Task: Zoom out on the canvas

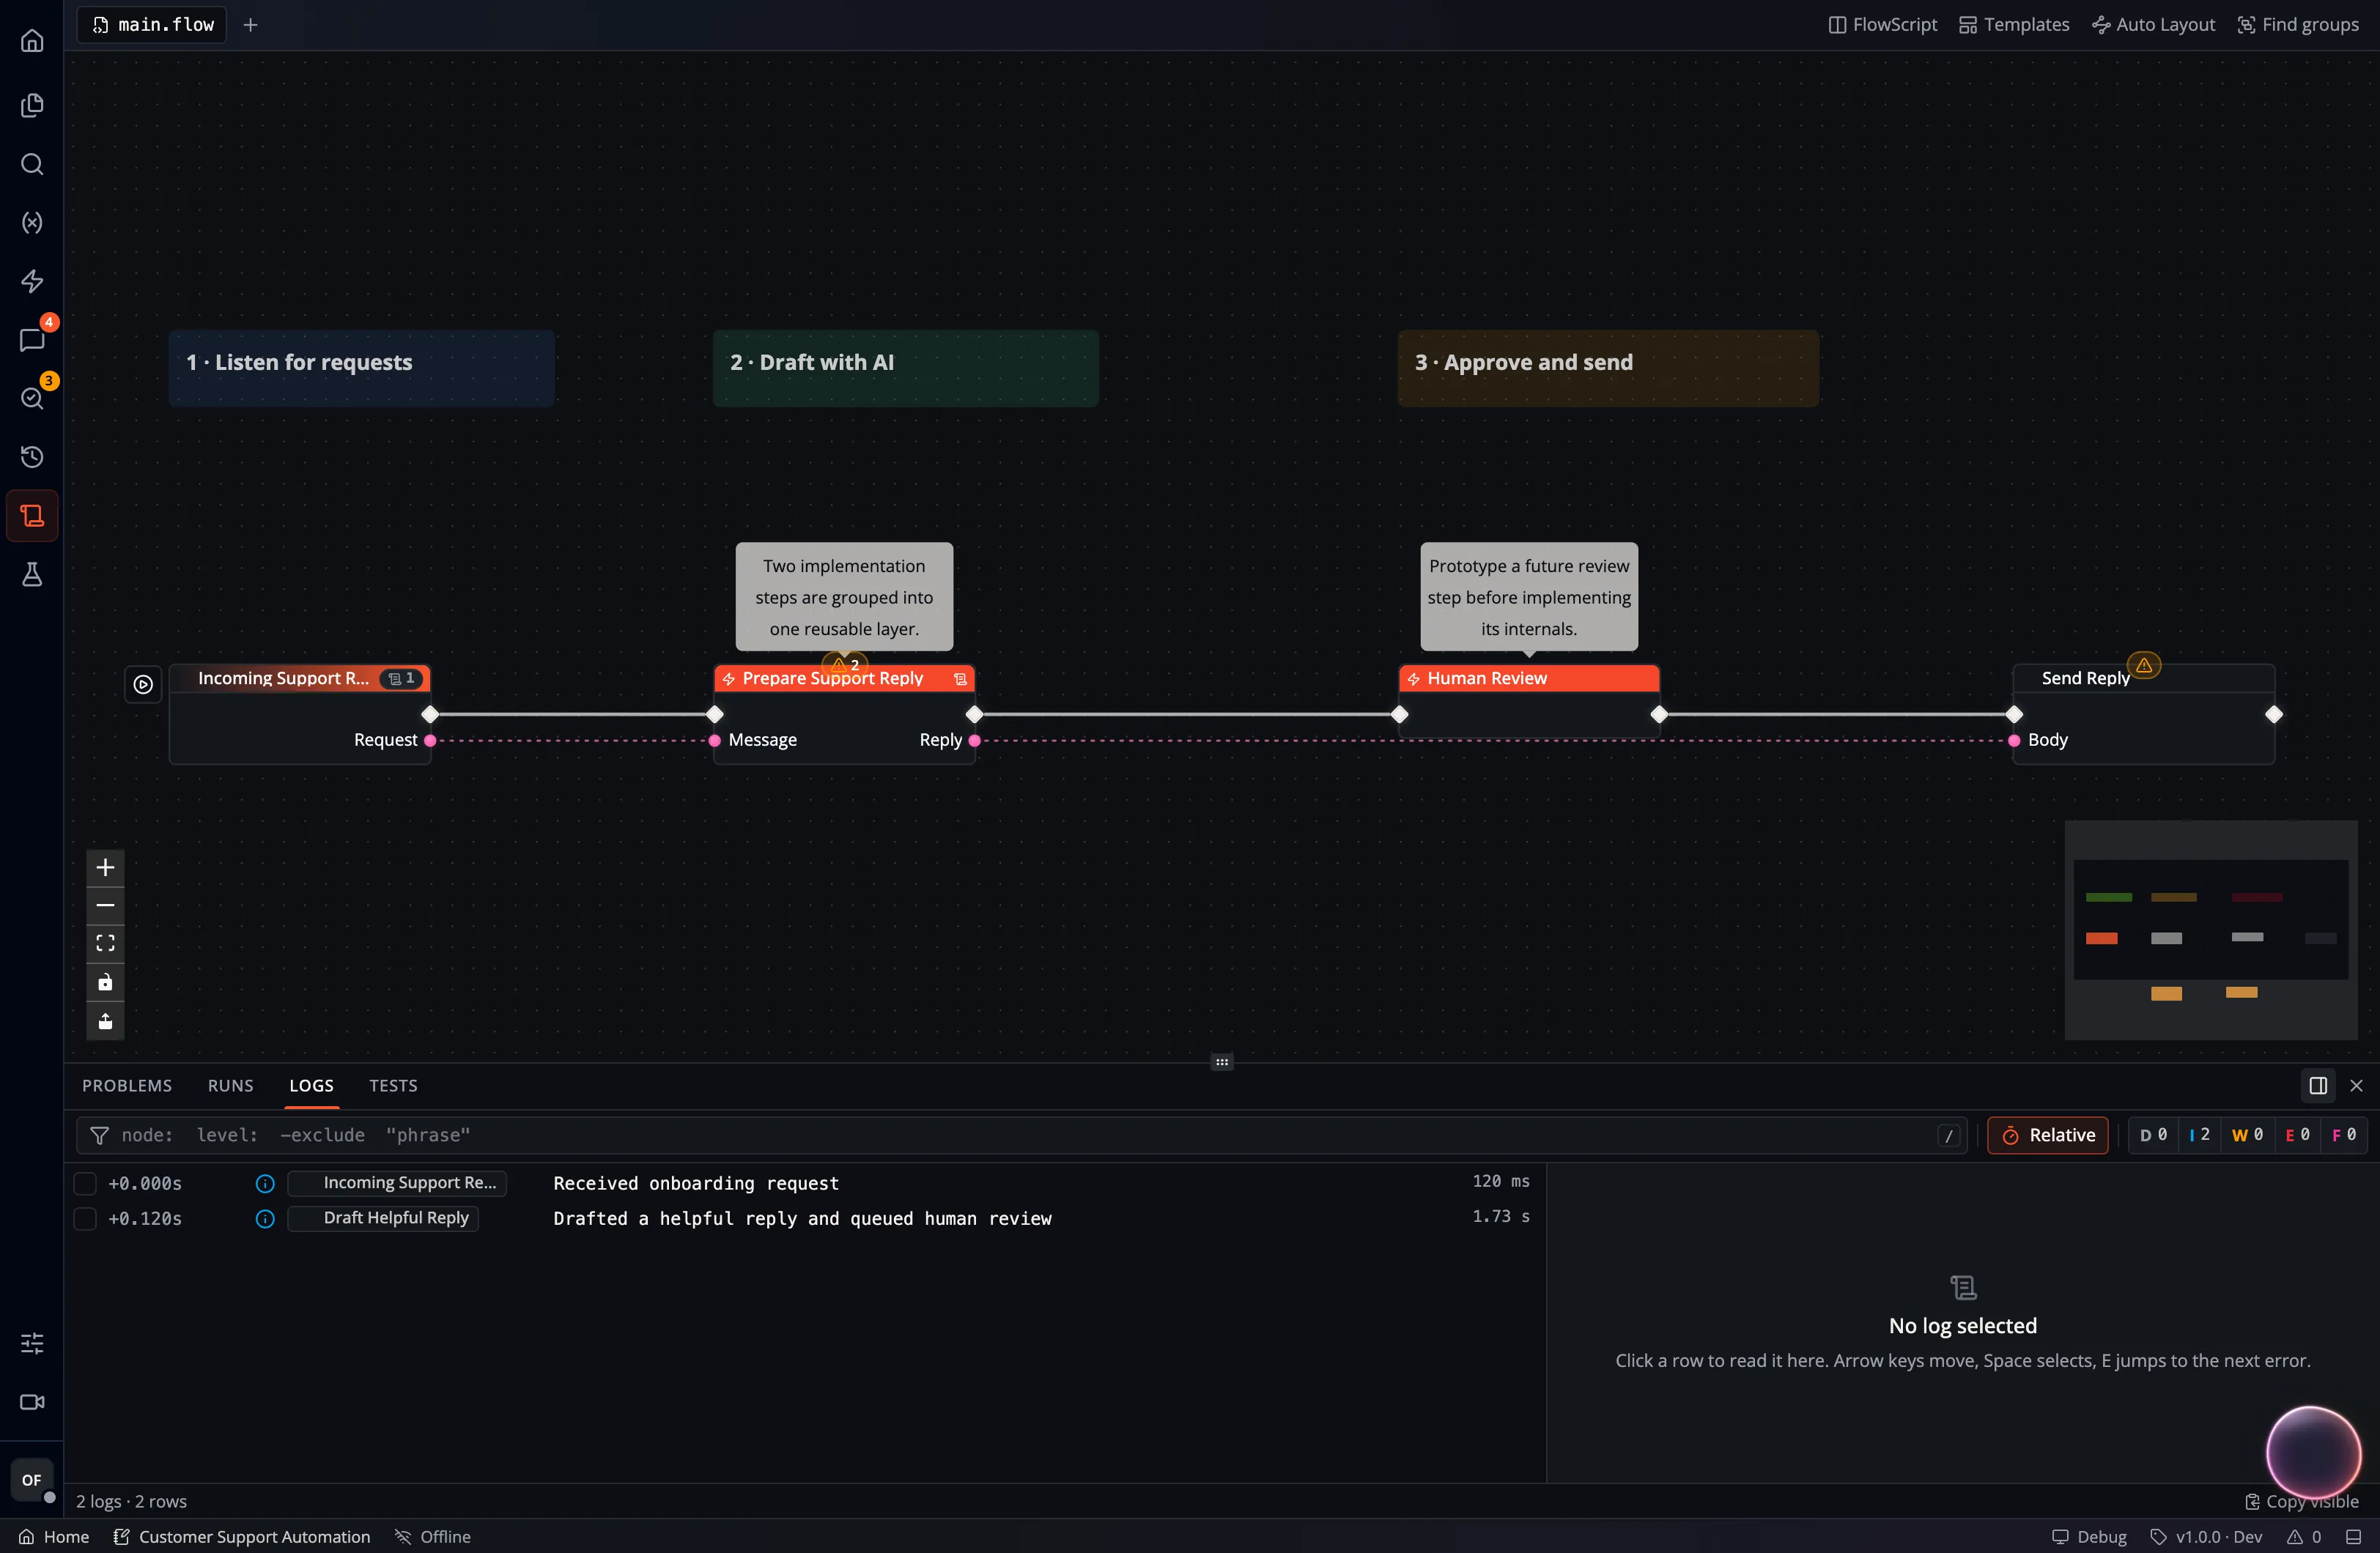Action: (x=105, y=905)
